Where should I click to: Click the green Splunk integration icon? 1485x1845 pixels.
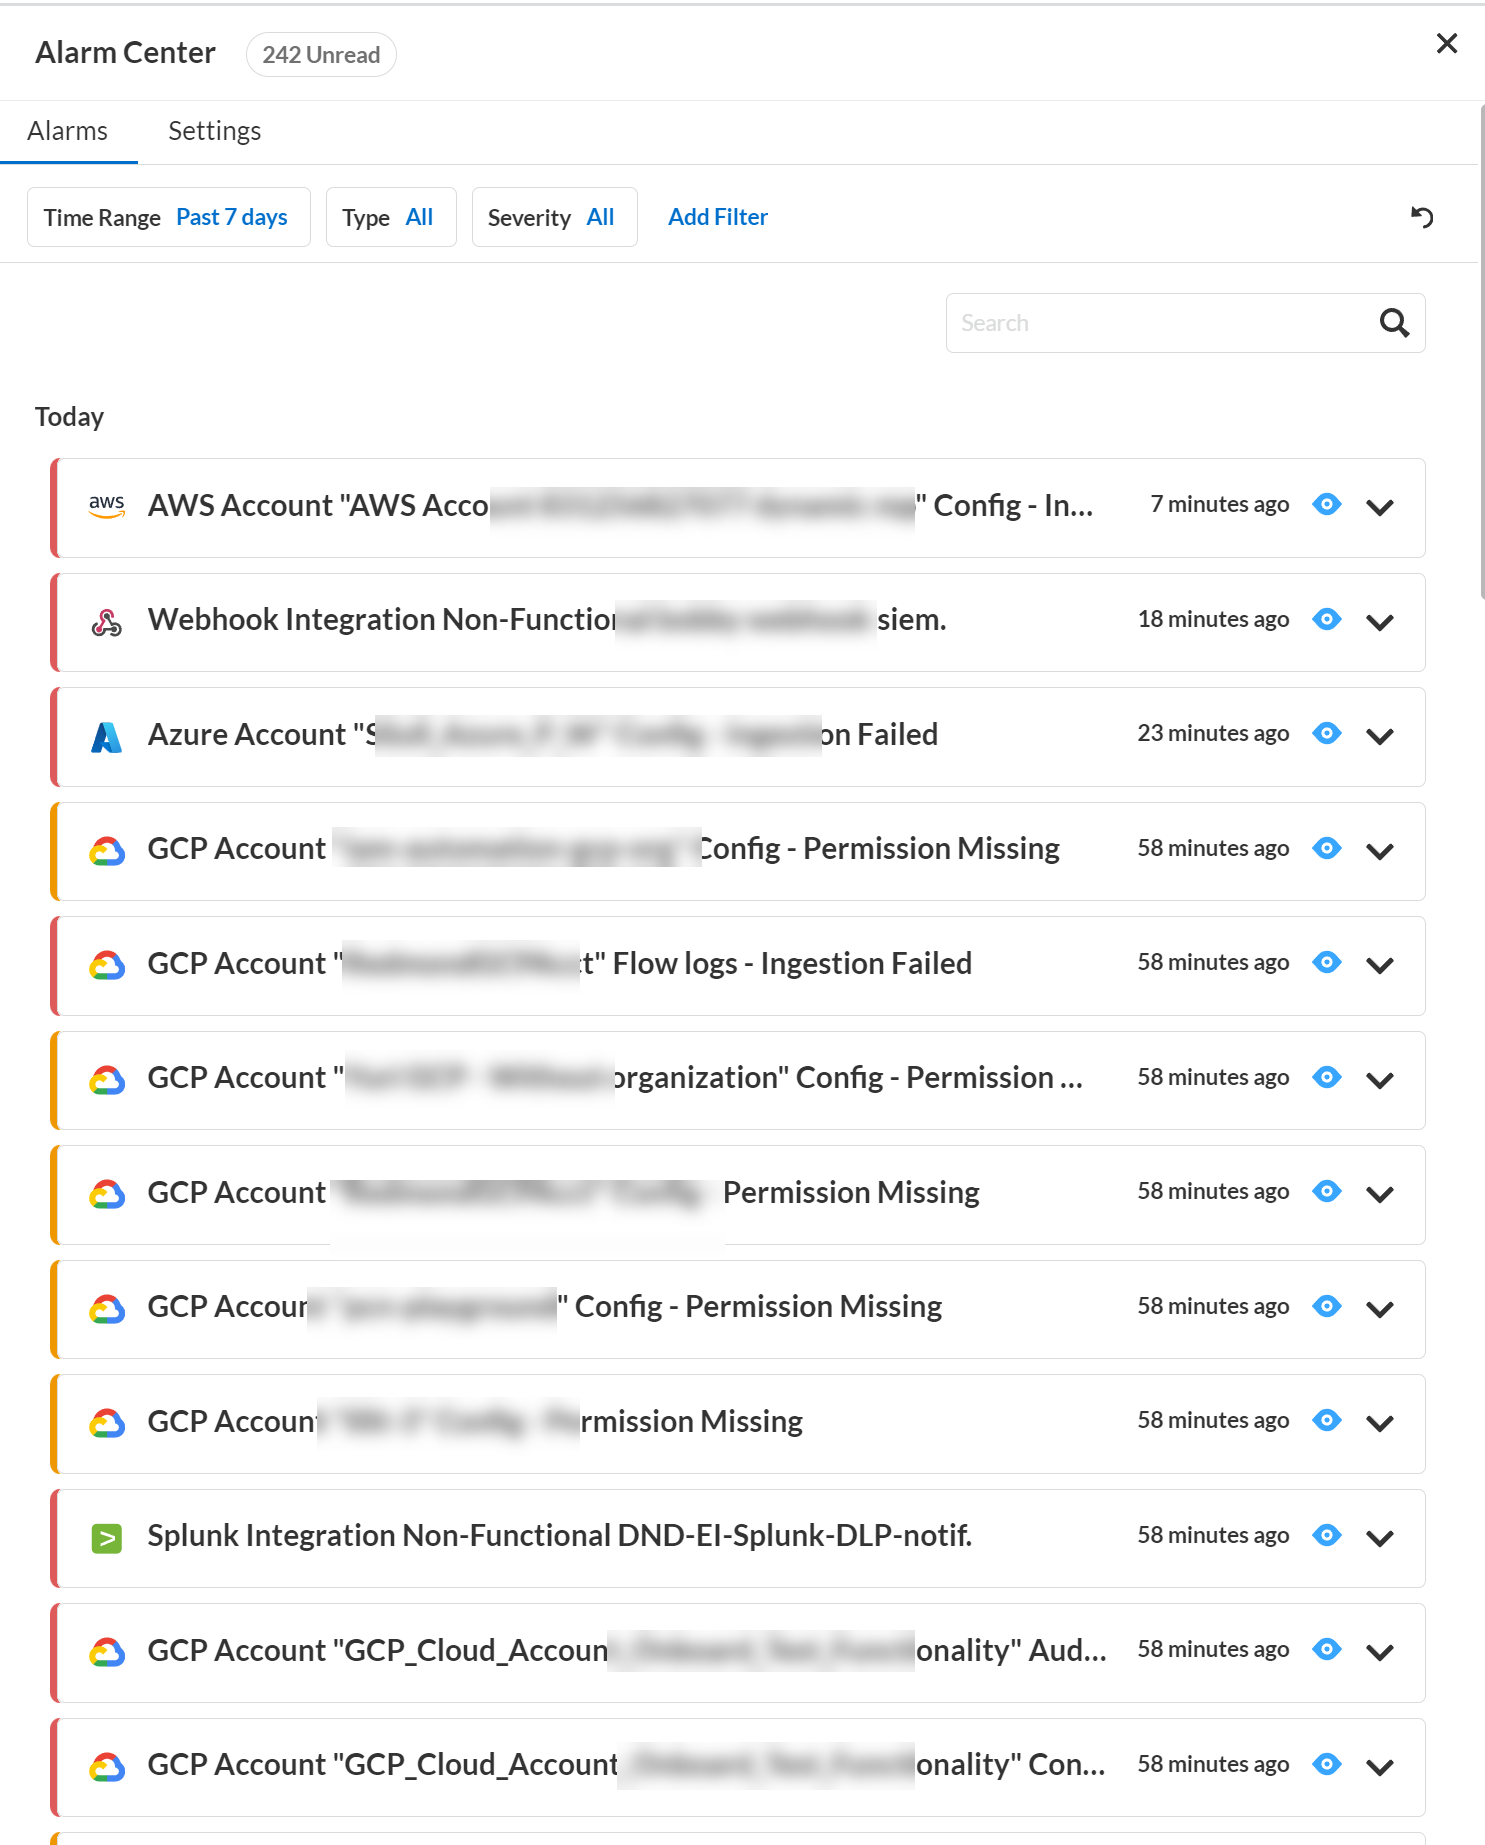pos(107,1538)
